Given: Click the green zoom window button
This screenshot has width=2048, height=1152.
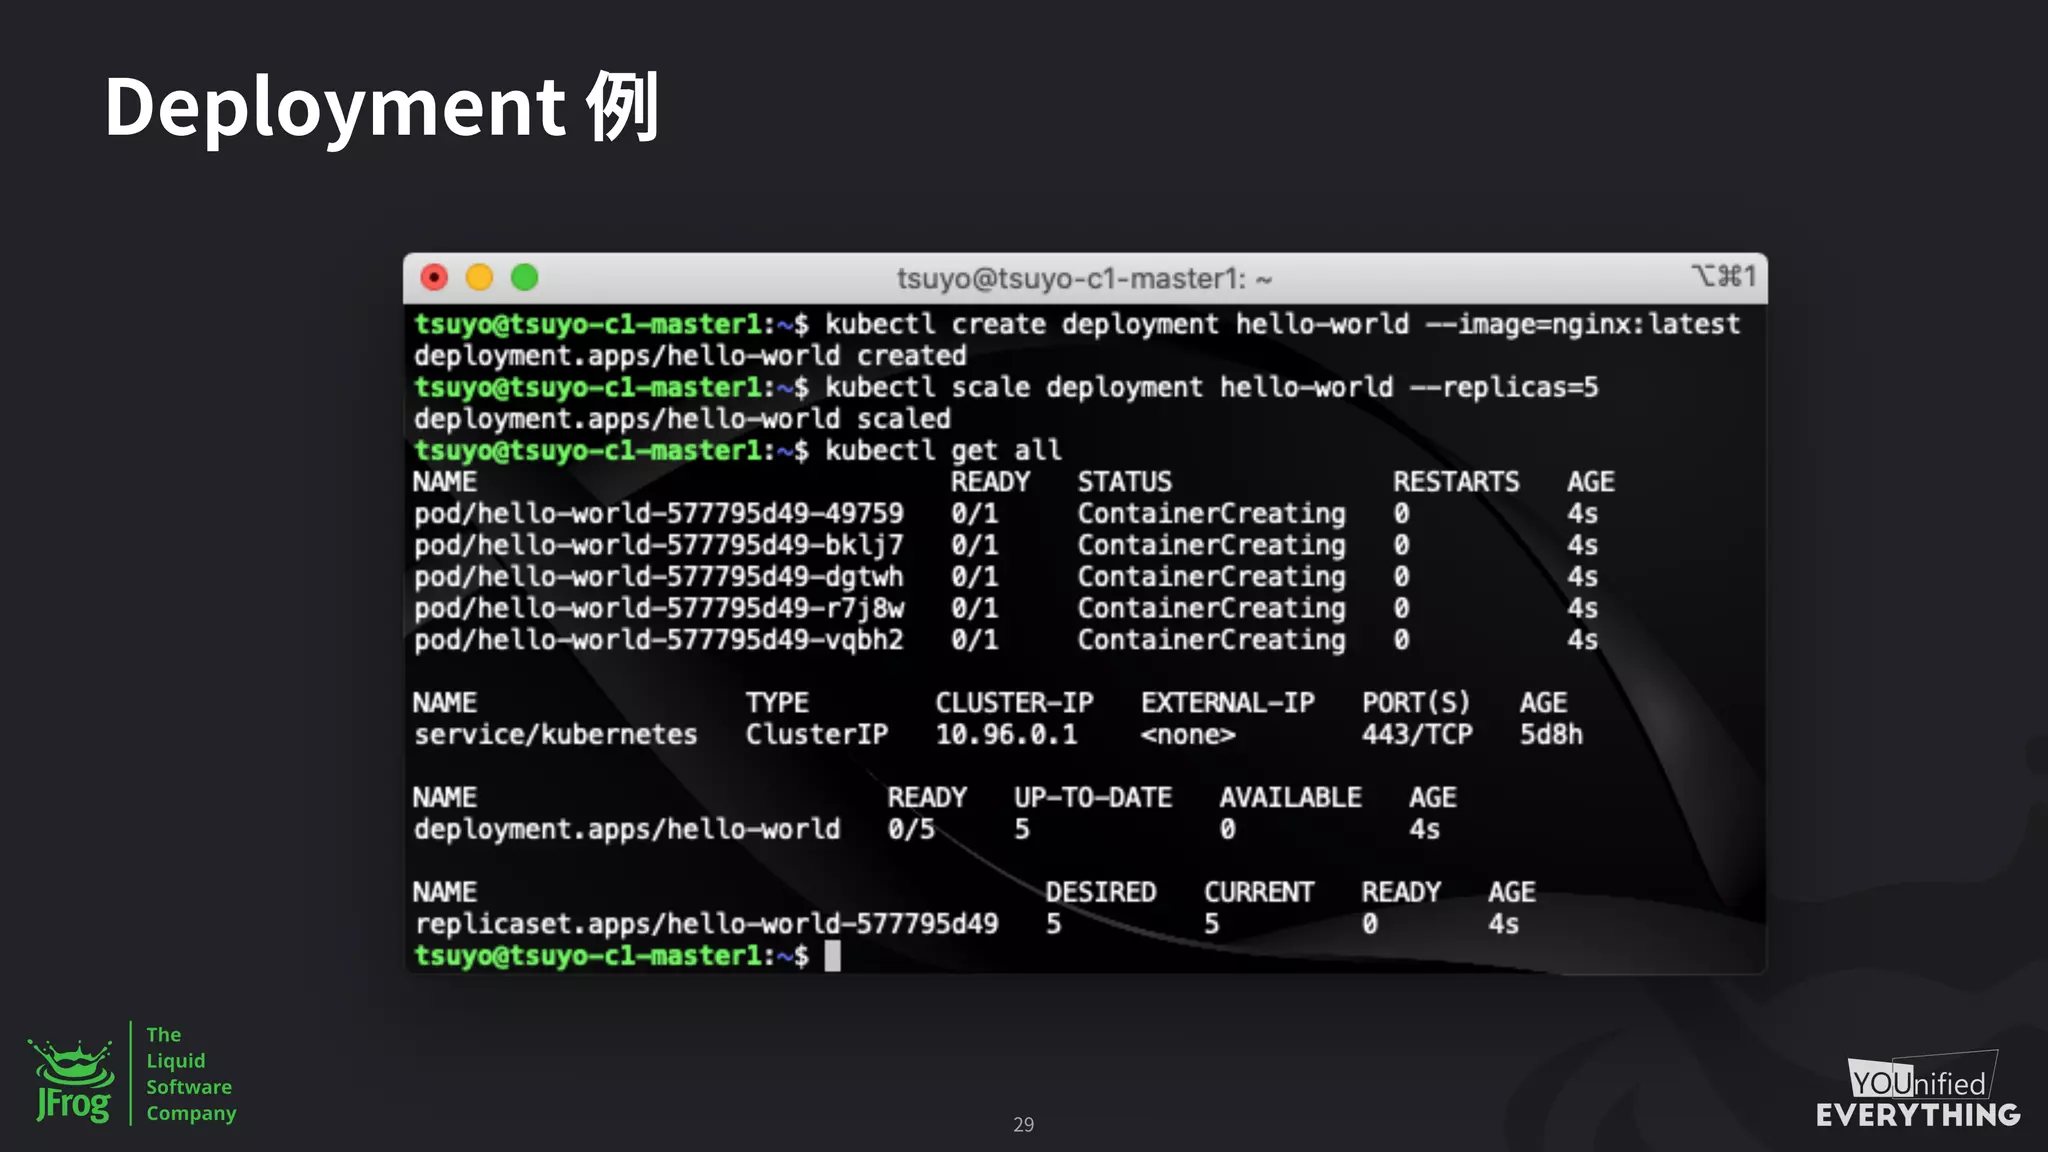Looking at the screenshot, I should [x=525, y=277].
